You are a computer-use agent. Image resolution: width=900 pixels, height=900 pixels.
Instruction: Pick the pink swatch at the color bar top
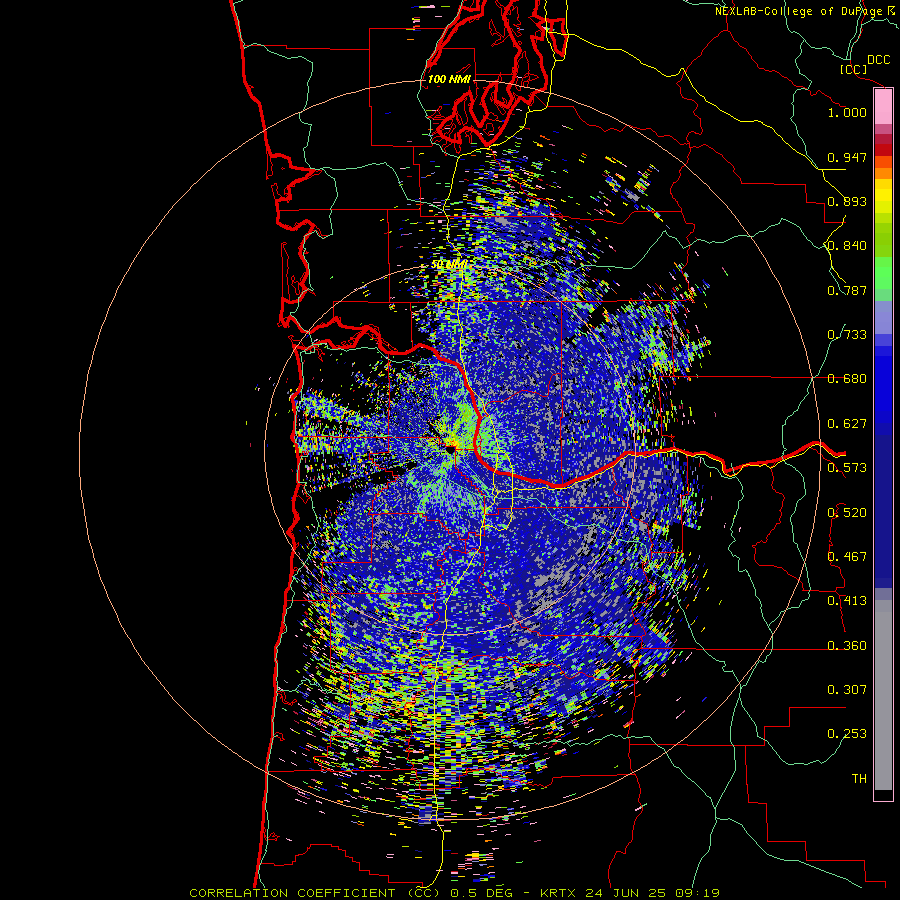coord(883,106)
